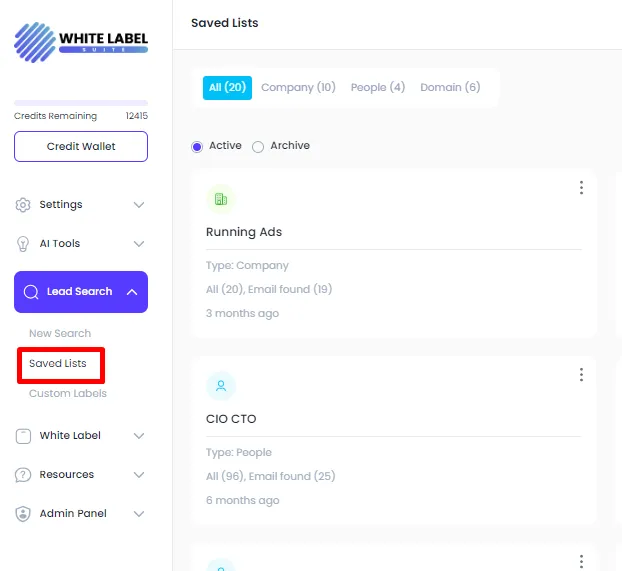This screenshot has width=622, height=571.
Task: Click "Type: People" text
Action: pos(239,453)
